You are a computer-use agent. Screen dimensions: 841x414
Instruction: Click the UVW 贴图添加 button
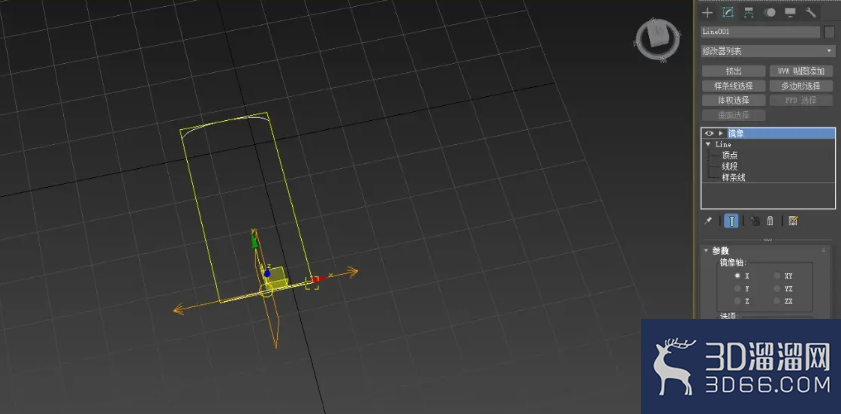[x=801, y=71]
